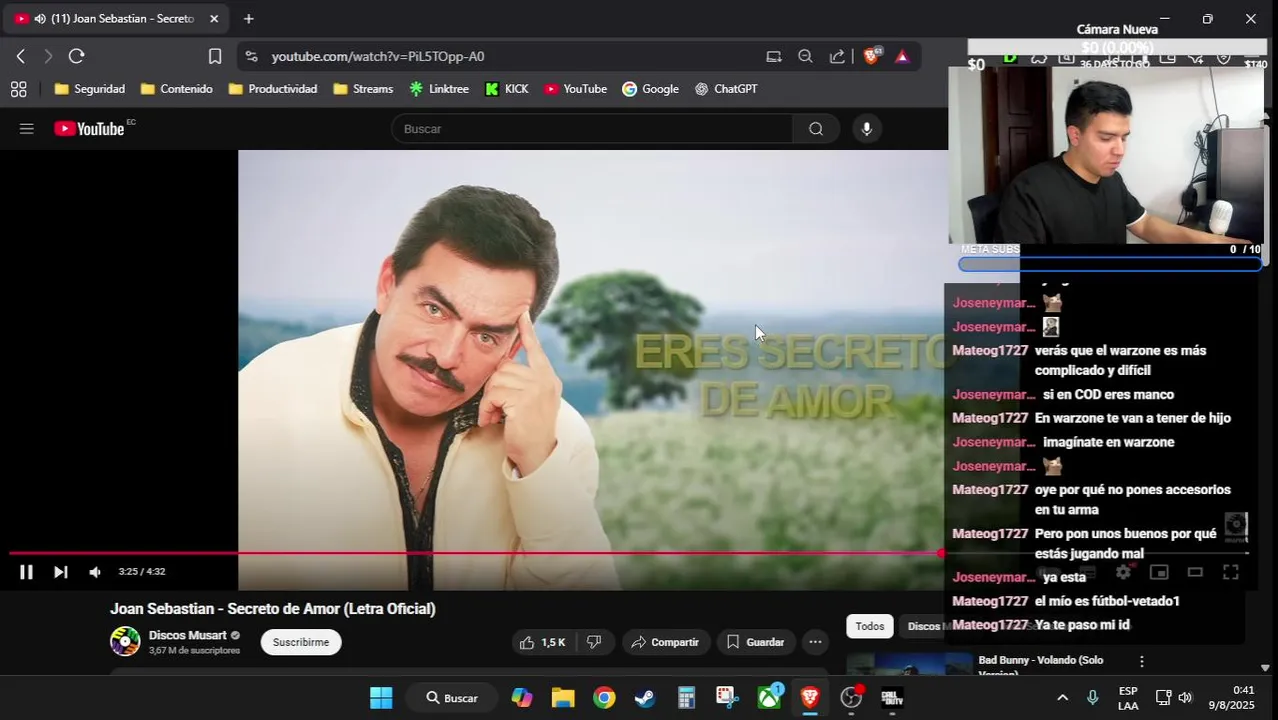Subscribe with the Suscribirme button
This screenshot has width=1278, height=720.
[x=301, y=642]
